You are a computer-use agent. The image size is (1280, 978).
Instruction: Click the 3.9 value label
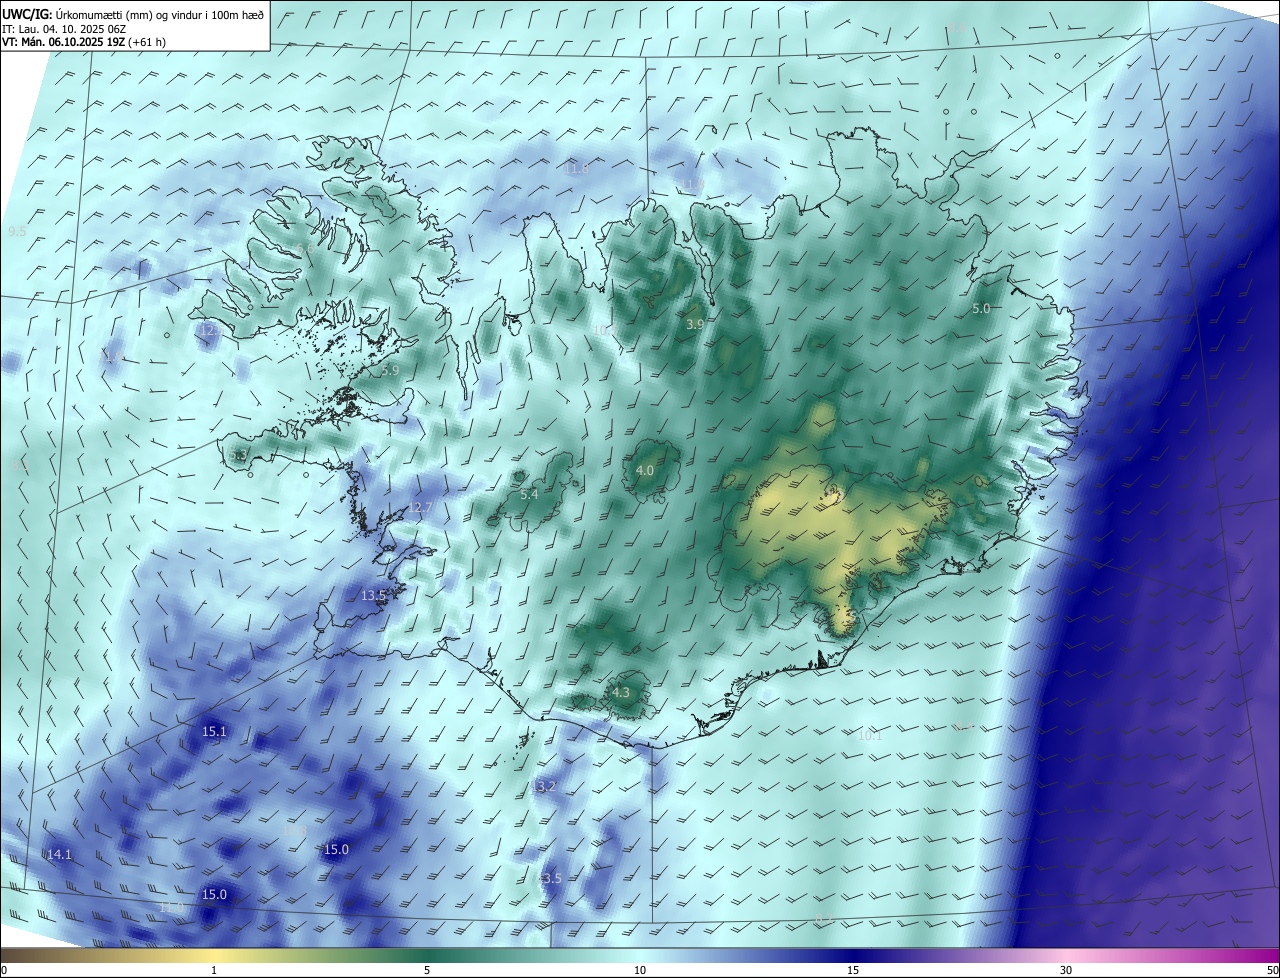tap(695, 325)
